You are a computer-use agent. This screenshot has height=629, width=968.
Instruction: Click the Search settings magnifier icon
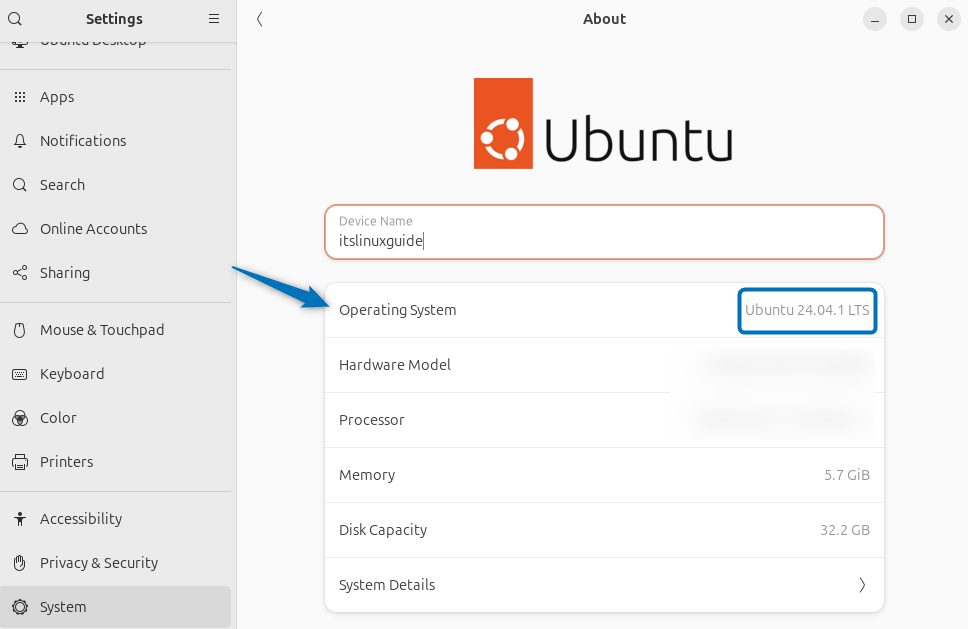click(19, 184)
